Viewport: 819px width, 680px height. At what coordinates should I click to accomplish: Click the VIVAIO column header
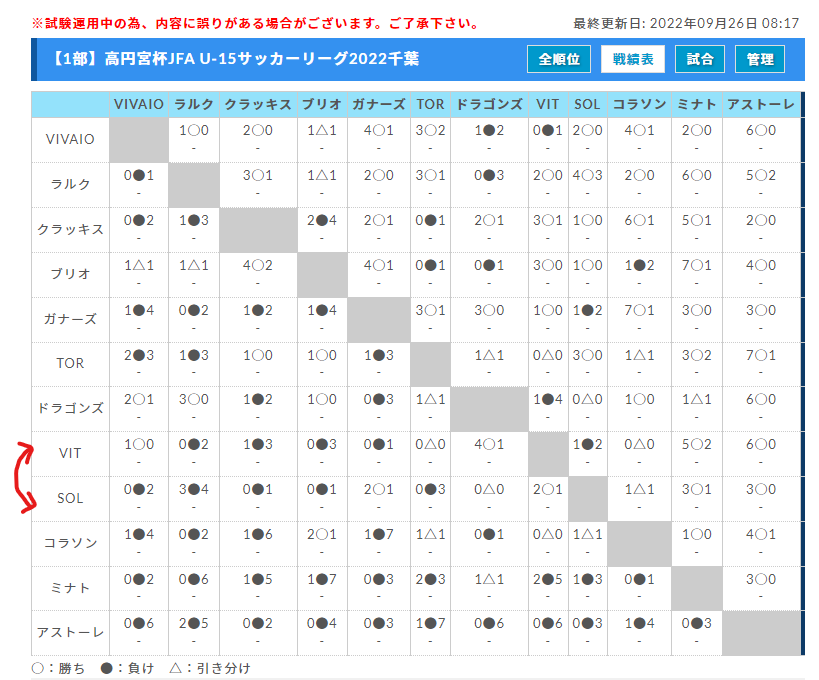(139, 104)
